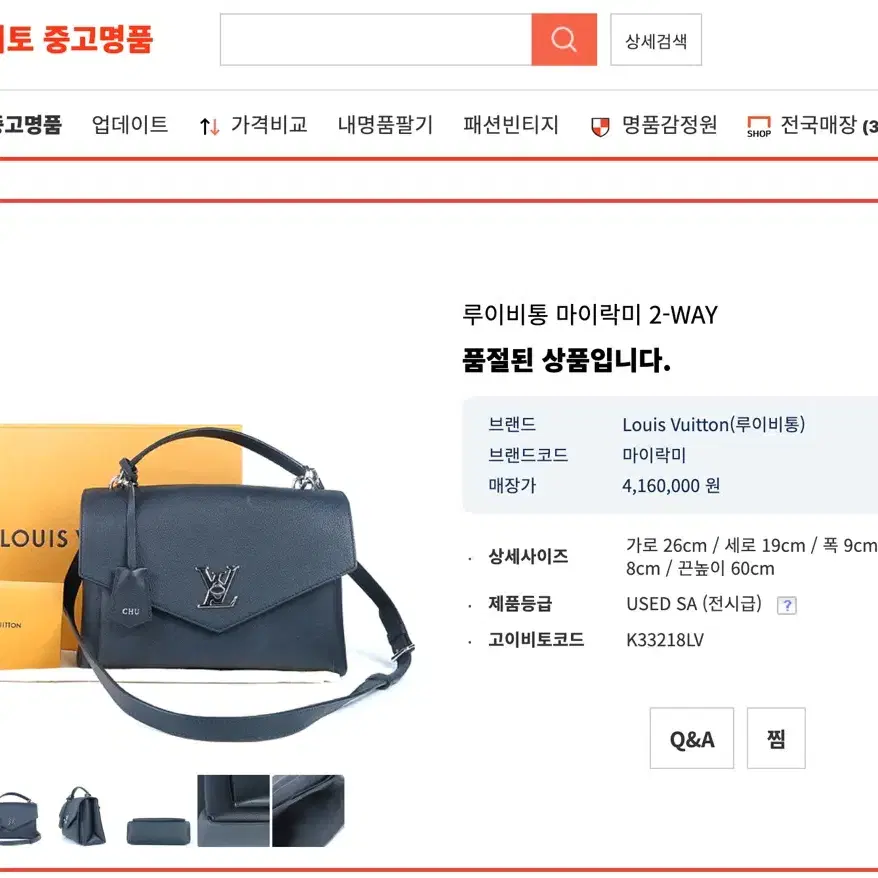Go to the 업데이트 menu
Screen dimensions: 878x878
coord(130,124)
